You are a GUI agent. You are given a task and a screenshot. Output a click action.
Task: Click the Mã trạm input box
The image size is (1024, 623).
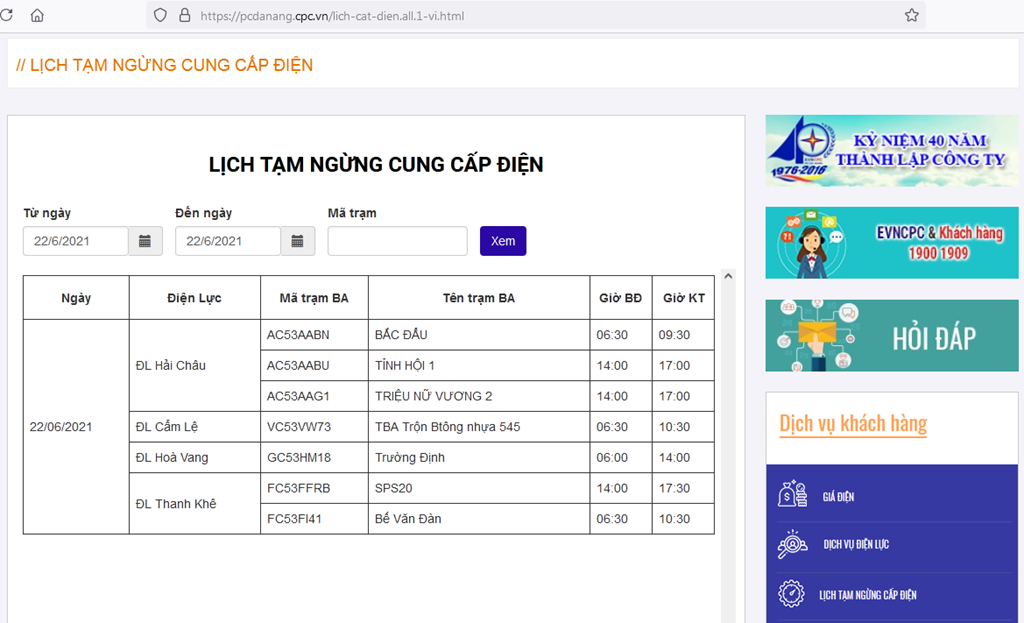click(x=398, y=241)
